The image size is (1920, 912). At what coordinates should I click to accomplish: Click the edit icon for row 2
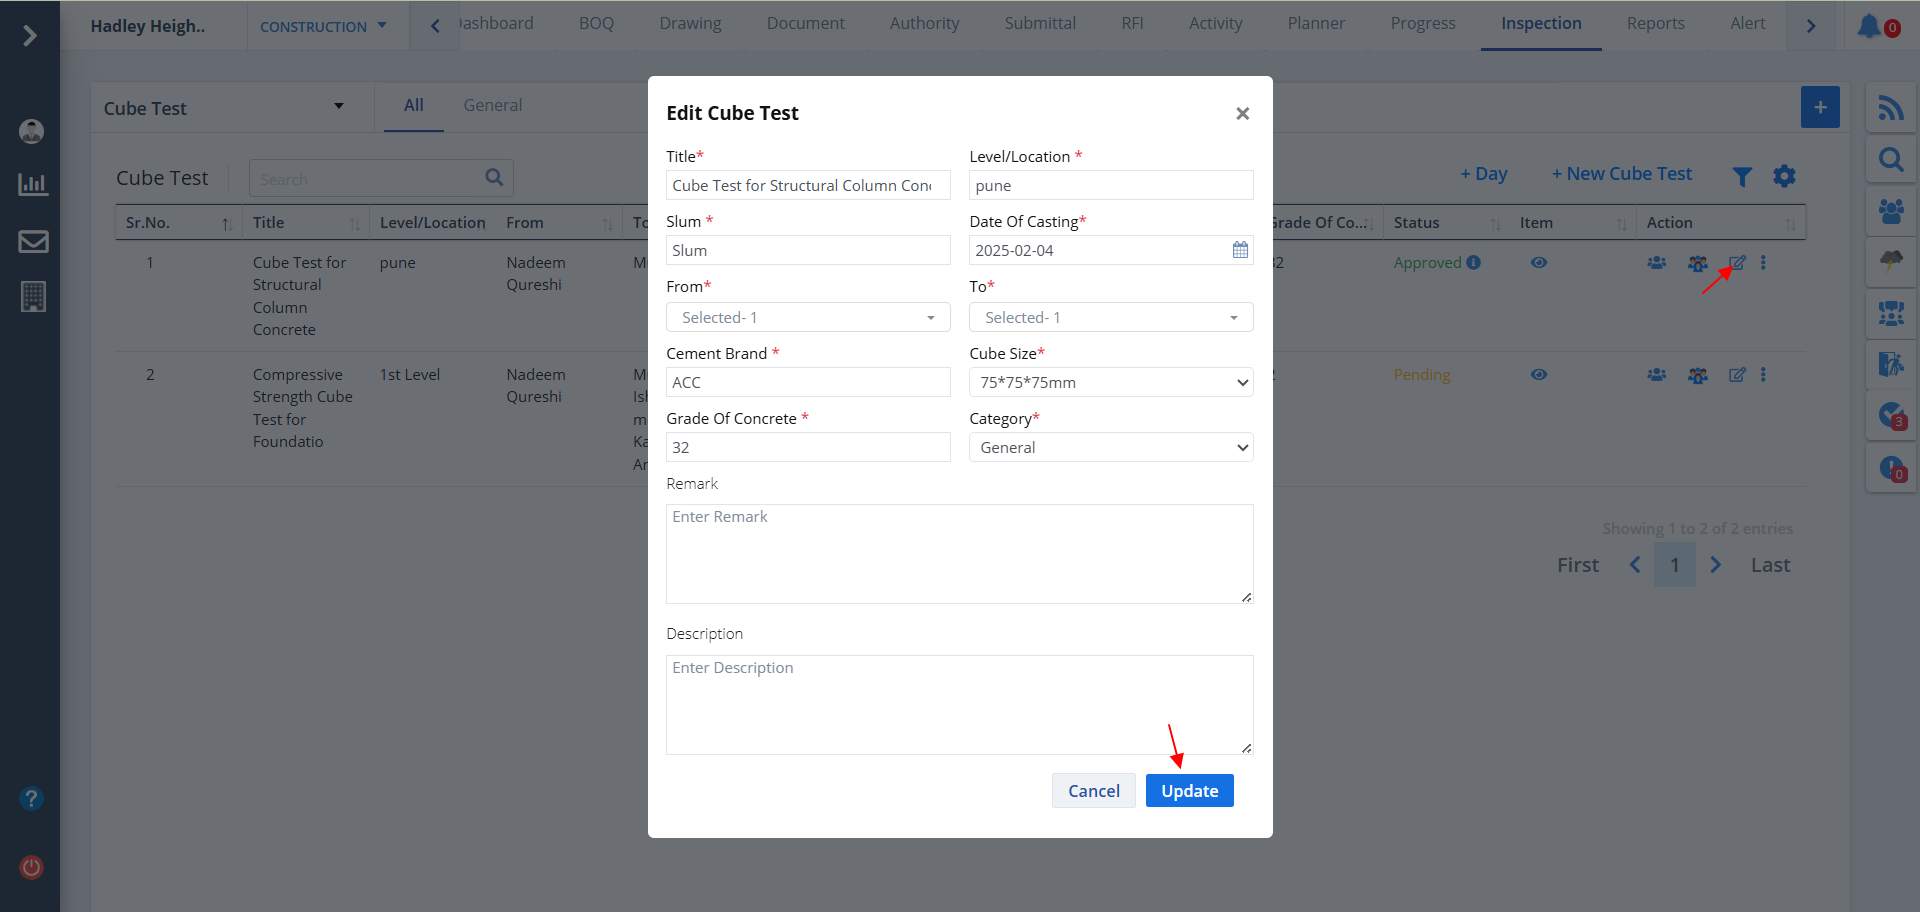(x=1737, y=375)
